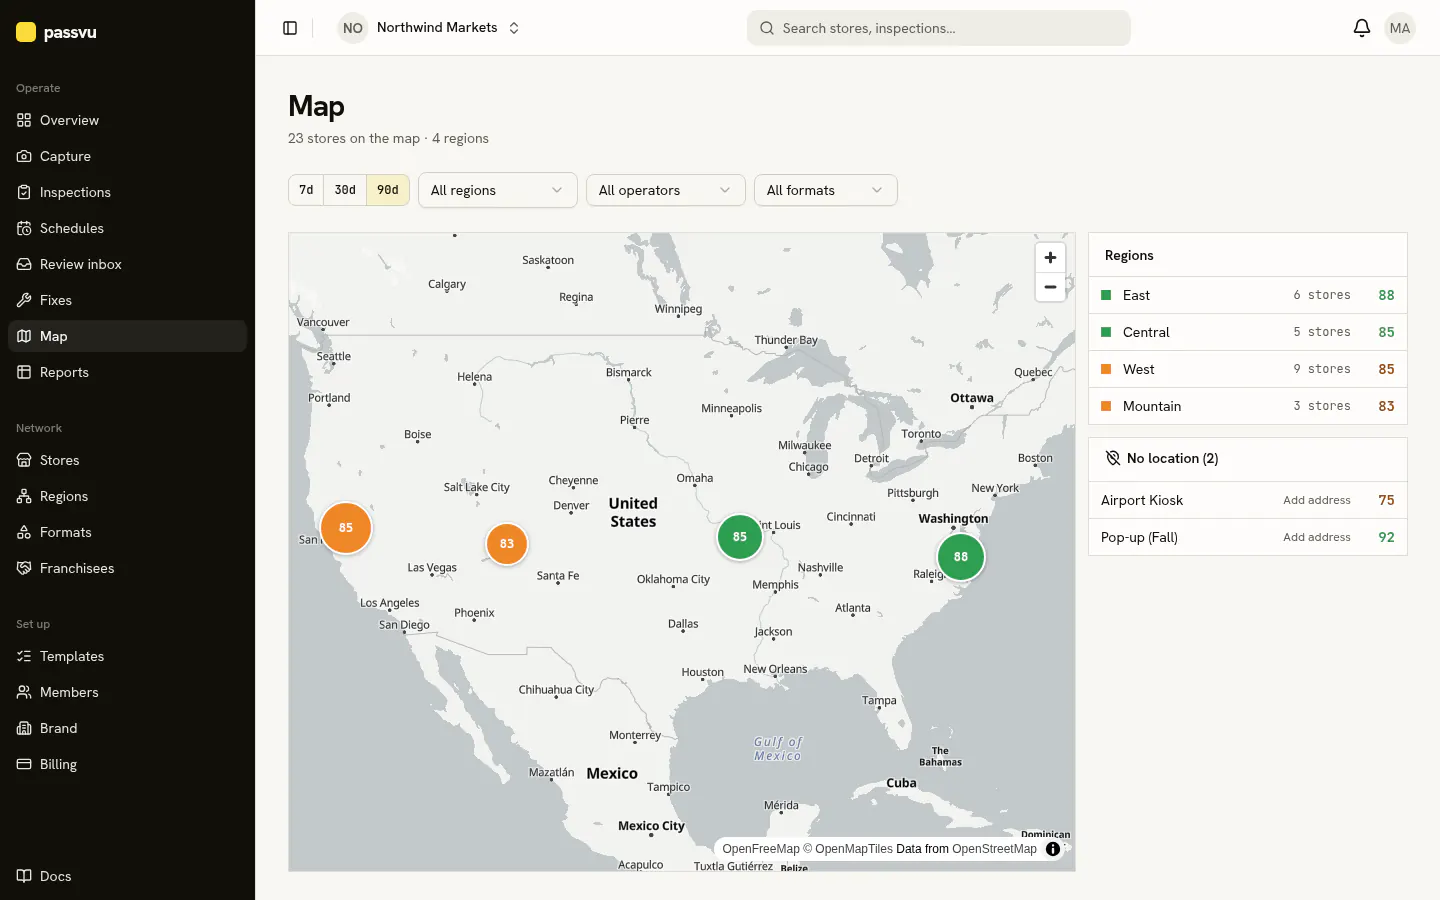The width and height of the screenshot is (1440, 900).
Task: Open Reports in sidebar
Action: (127, 372)
